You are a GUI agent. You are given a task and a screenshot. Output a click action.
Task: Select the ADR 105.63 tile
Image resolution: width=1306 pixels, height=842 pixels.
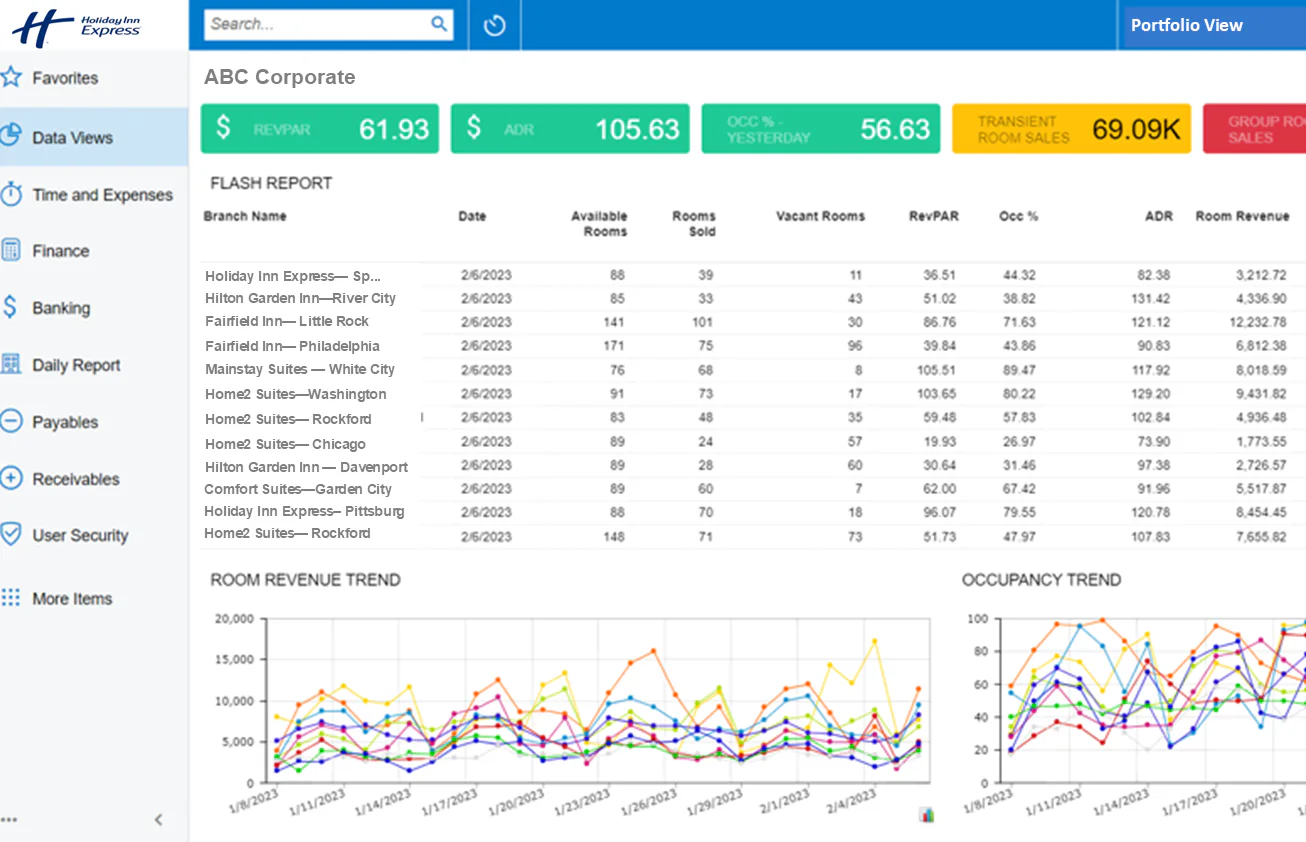(x=570, y=128)
